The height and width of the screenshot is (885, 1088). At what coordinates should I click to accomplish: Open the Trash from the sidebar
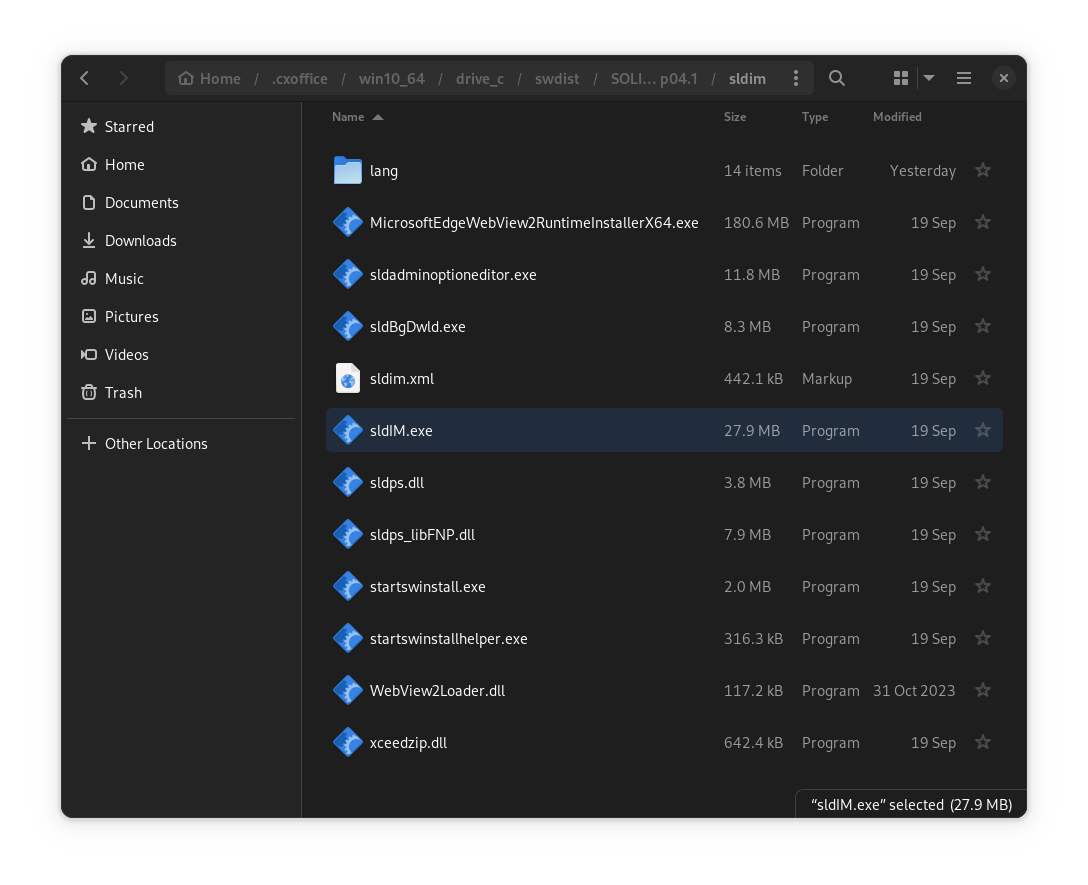(89, 392)
